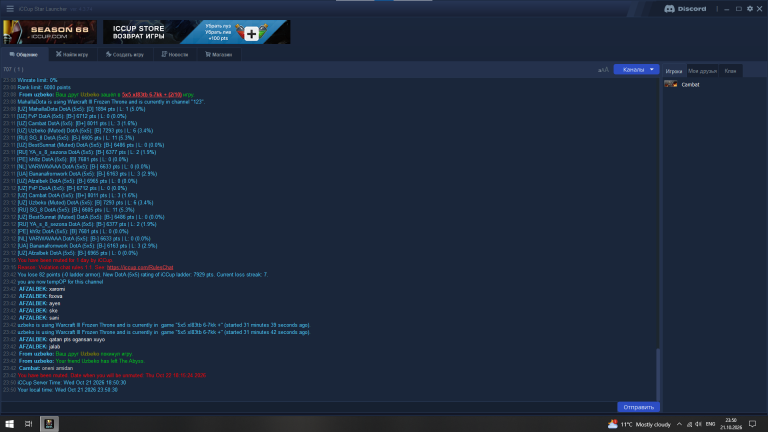Click the chat message input field

(309, 407)
